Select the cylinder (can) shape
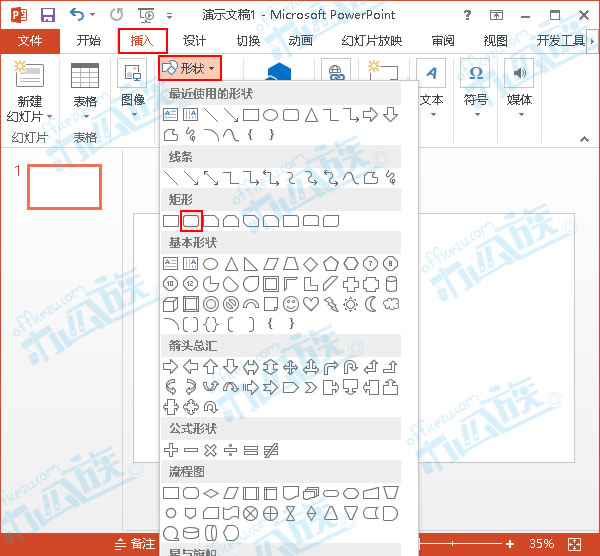The image size is (600, 556). 391,284
